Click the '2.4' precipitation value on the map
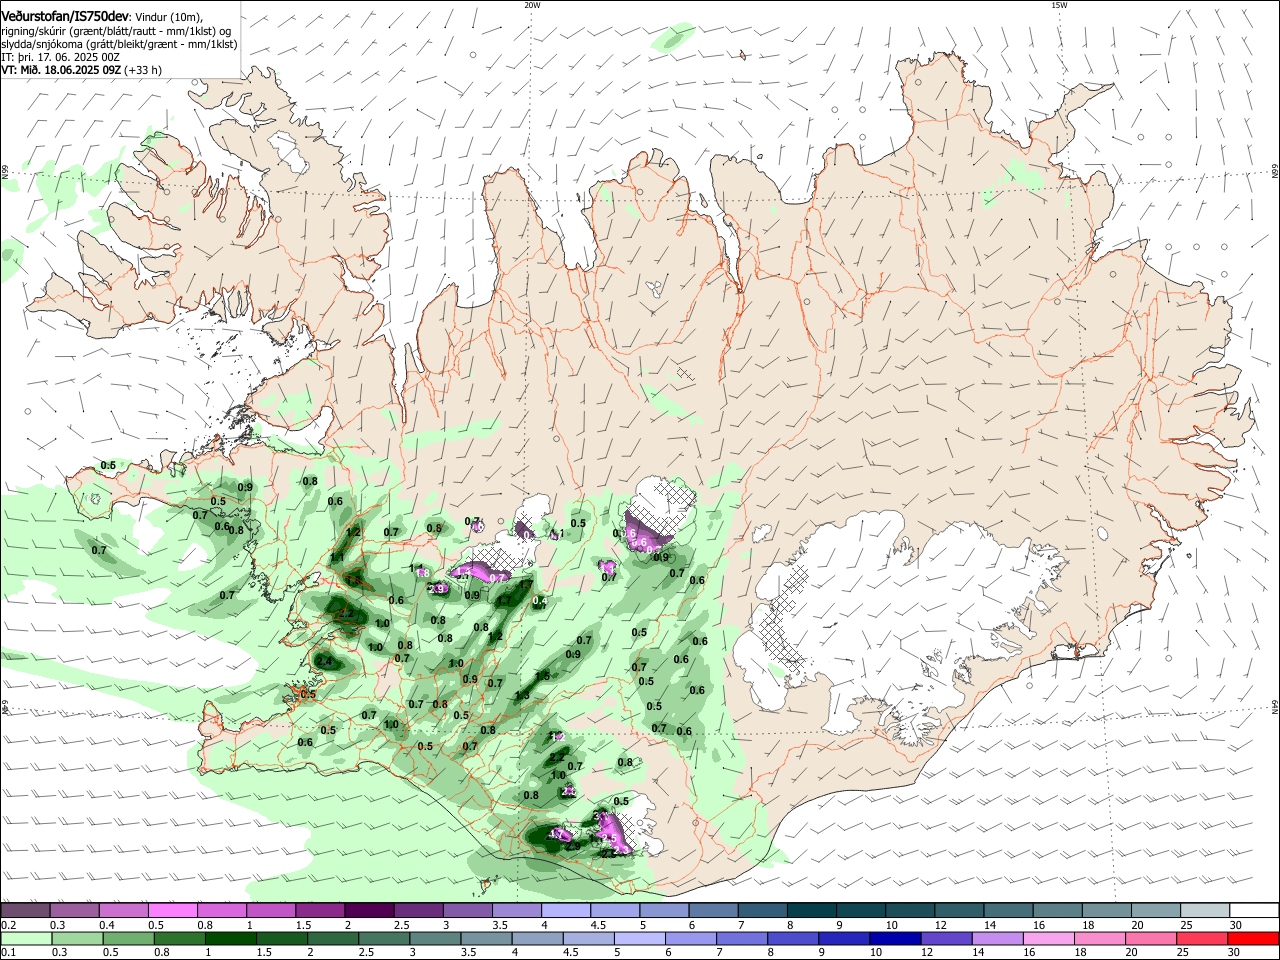The width and height of the screenshot is (1280, 960). tap(324, 661)
